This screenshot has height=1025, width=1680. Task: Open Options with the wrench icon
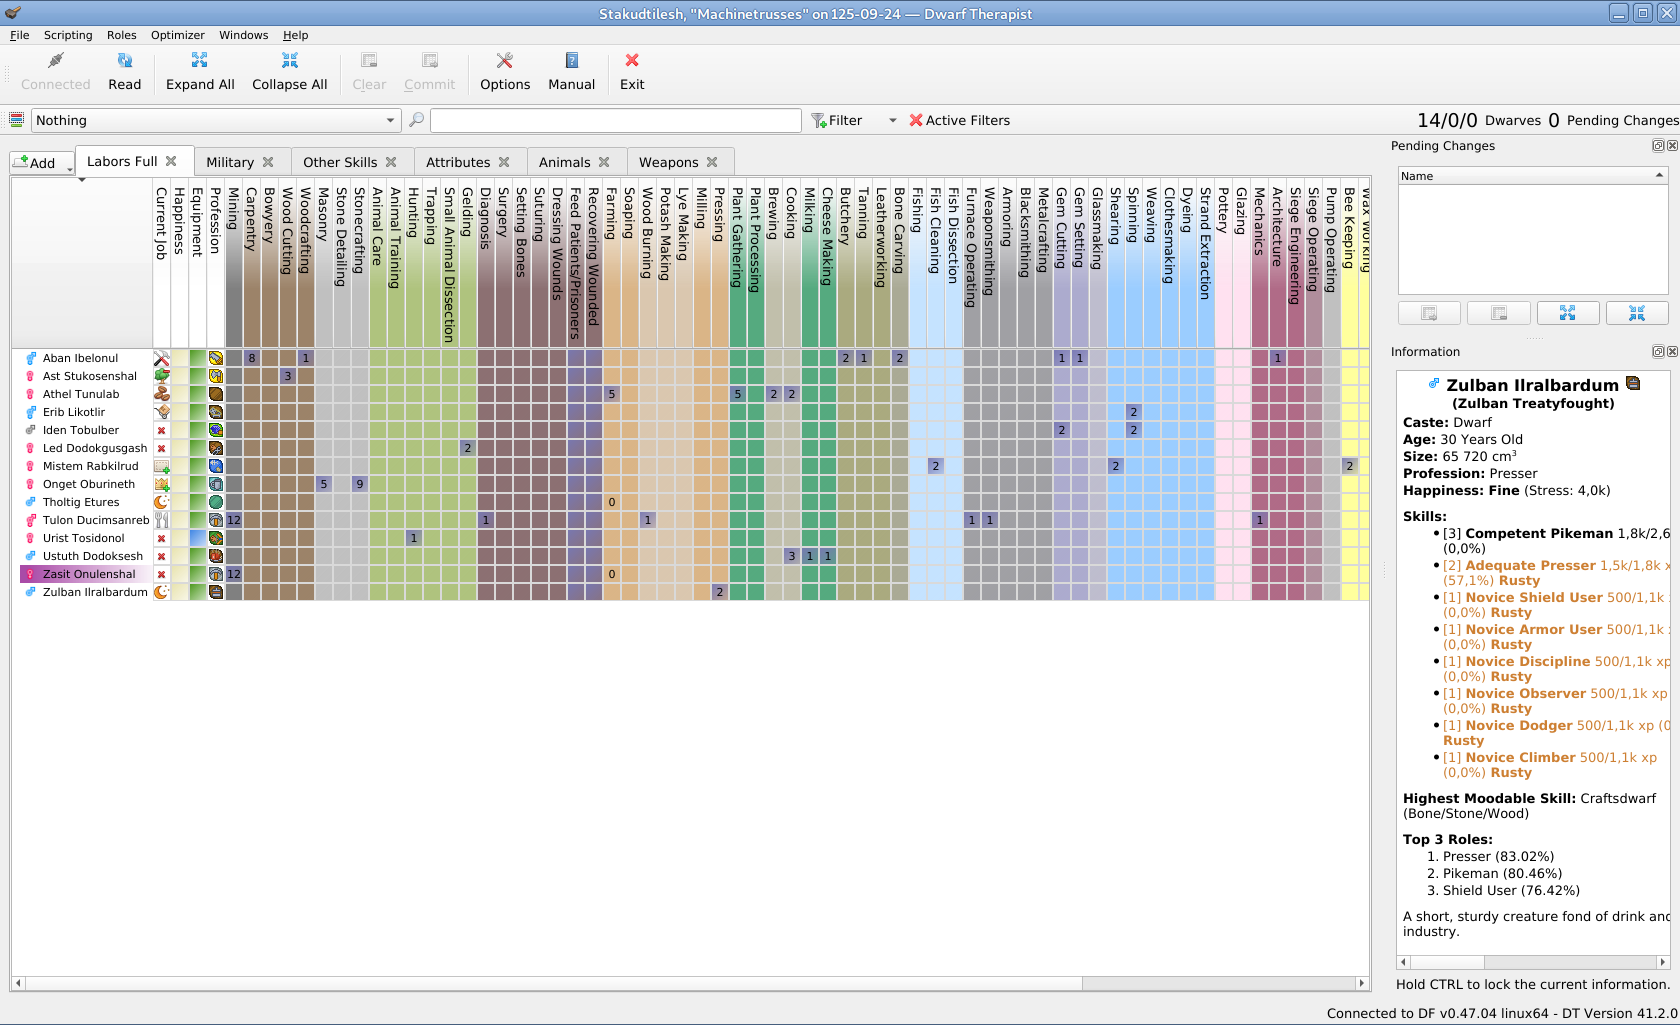click(504, 62)
